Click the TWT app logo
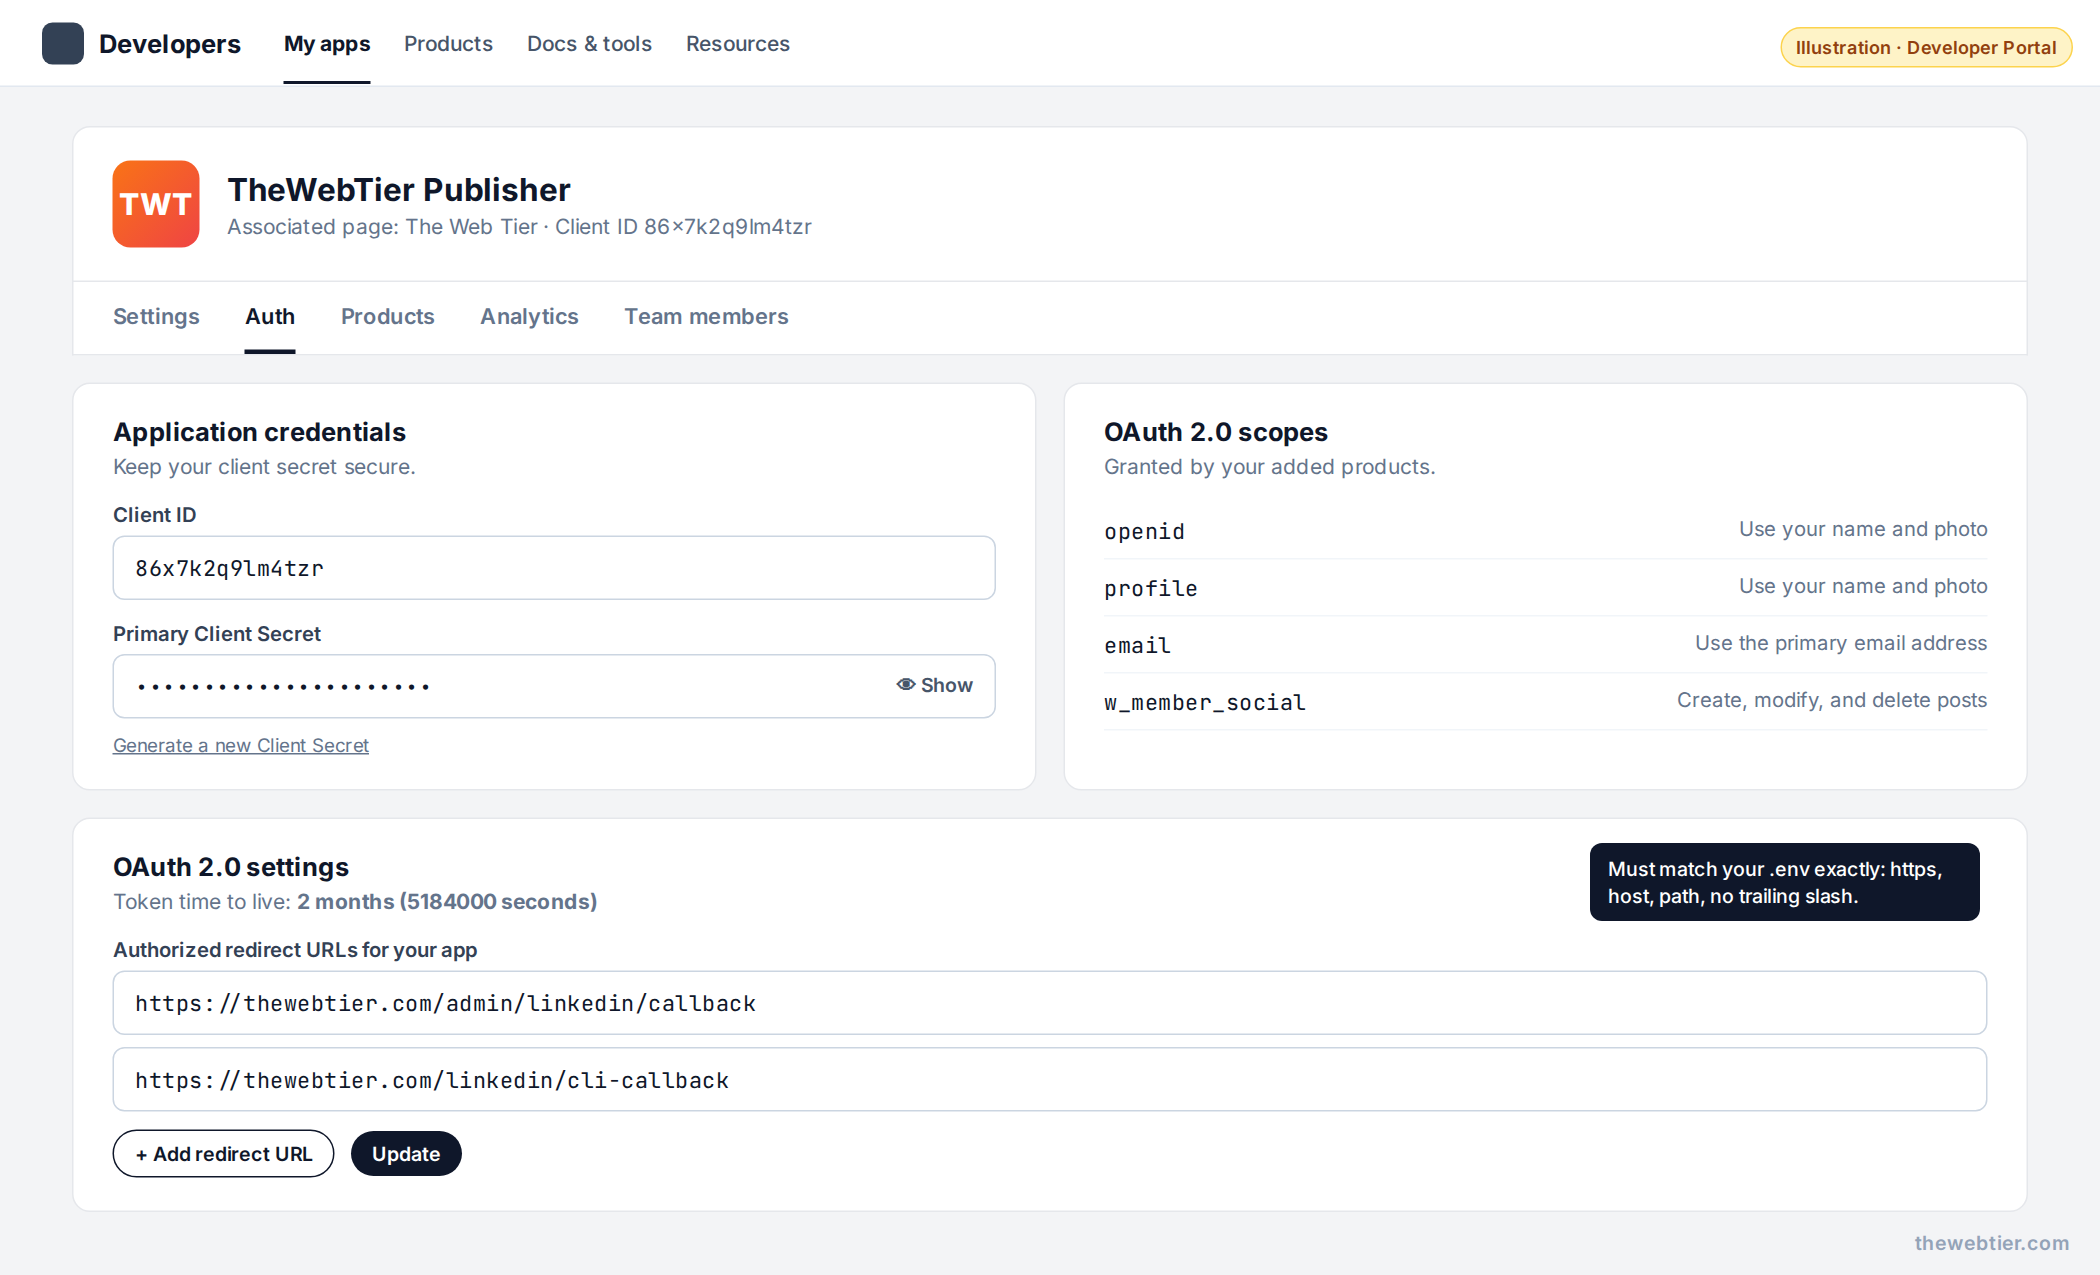Screen dimensions: 2100x1275 pyautogui.click(x=156, y=204)
